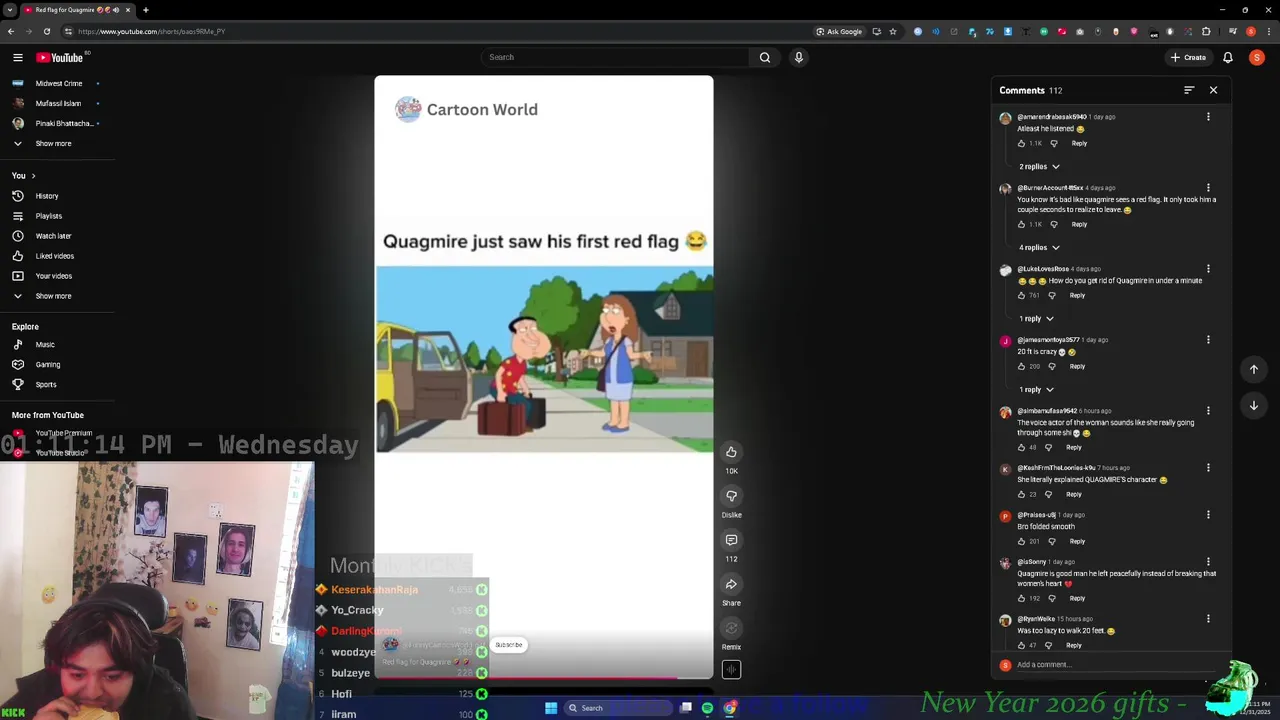1280x720 pixels.
Task: Expand the You section header
Action: tap(24, 175)
